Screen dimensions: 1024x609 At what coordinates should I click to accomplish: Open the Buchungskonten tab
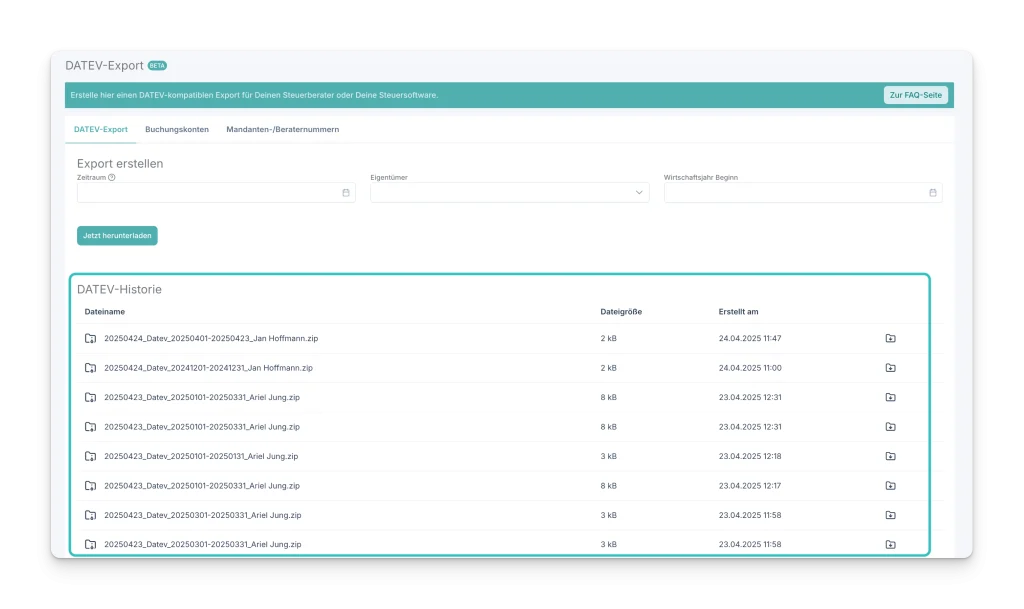tap(177, 129)
